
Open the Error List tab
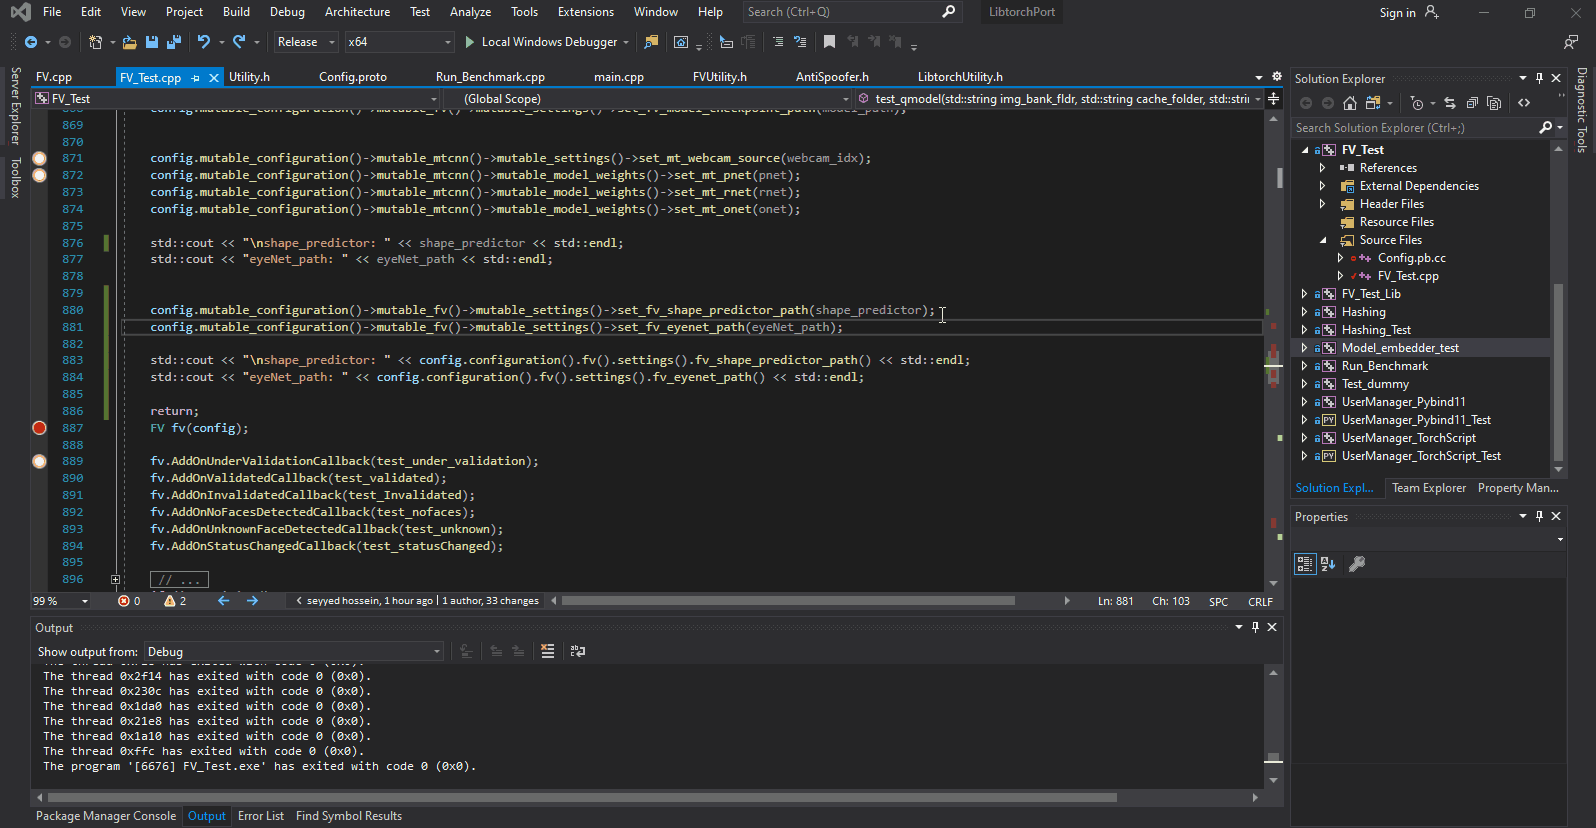[261, 816]
